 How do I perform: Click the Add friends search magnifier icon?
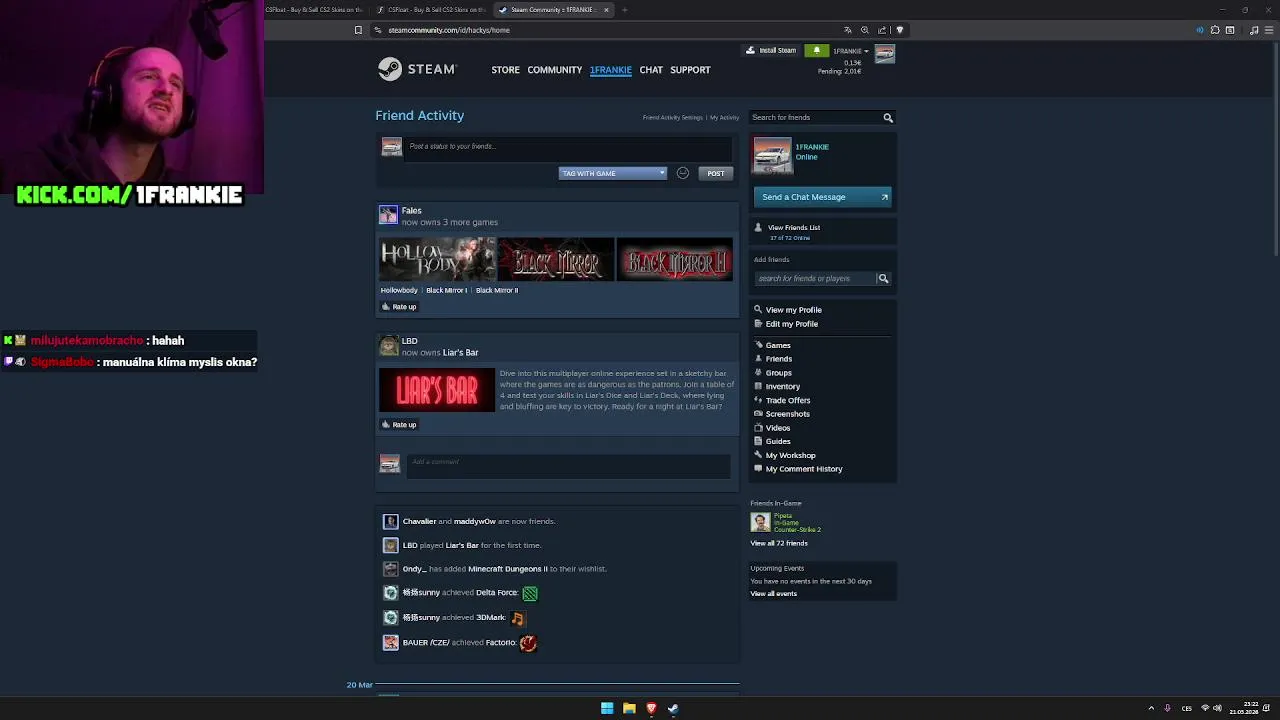click(x=882, y=279)
